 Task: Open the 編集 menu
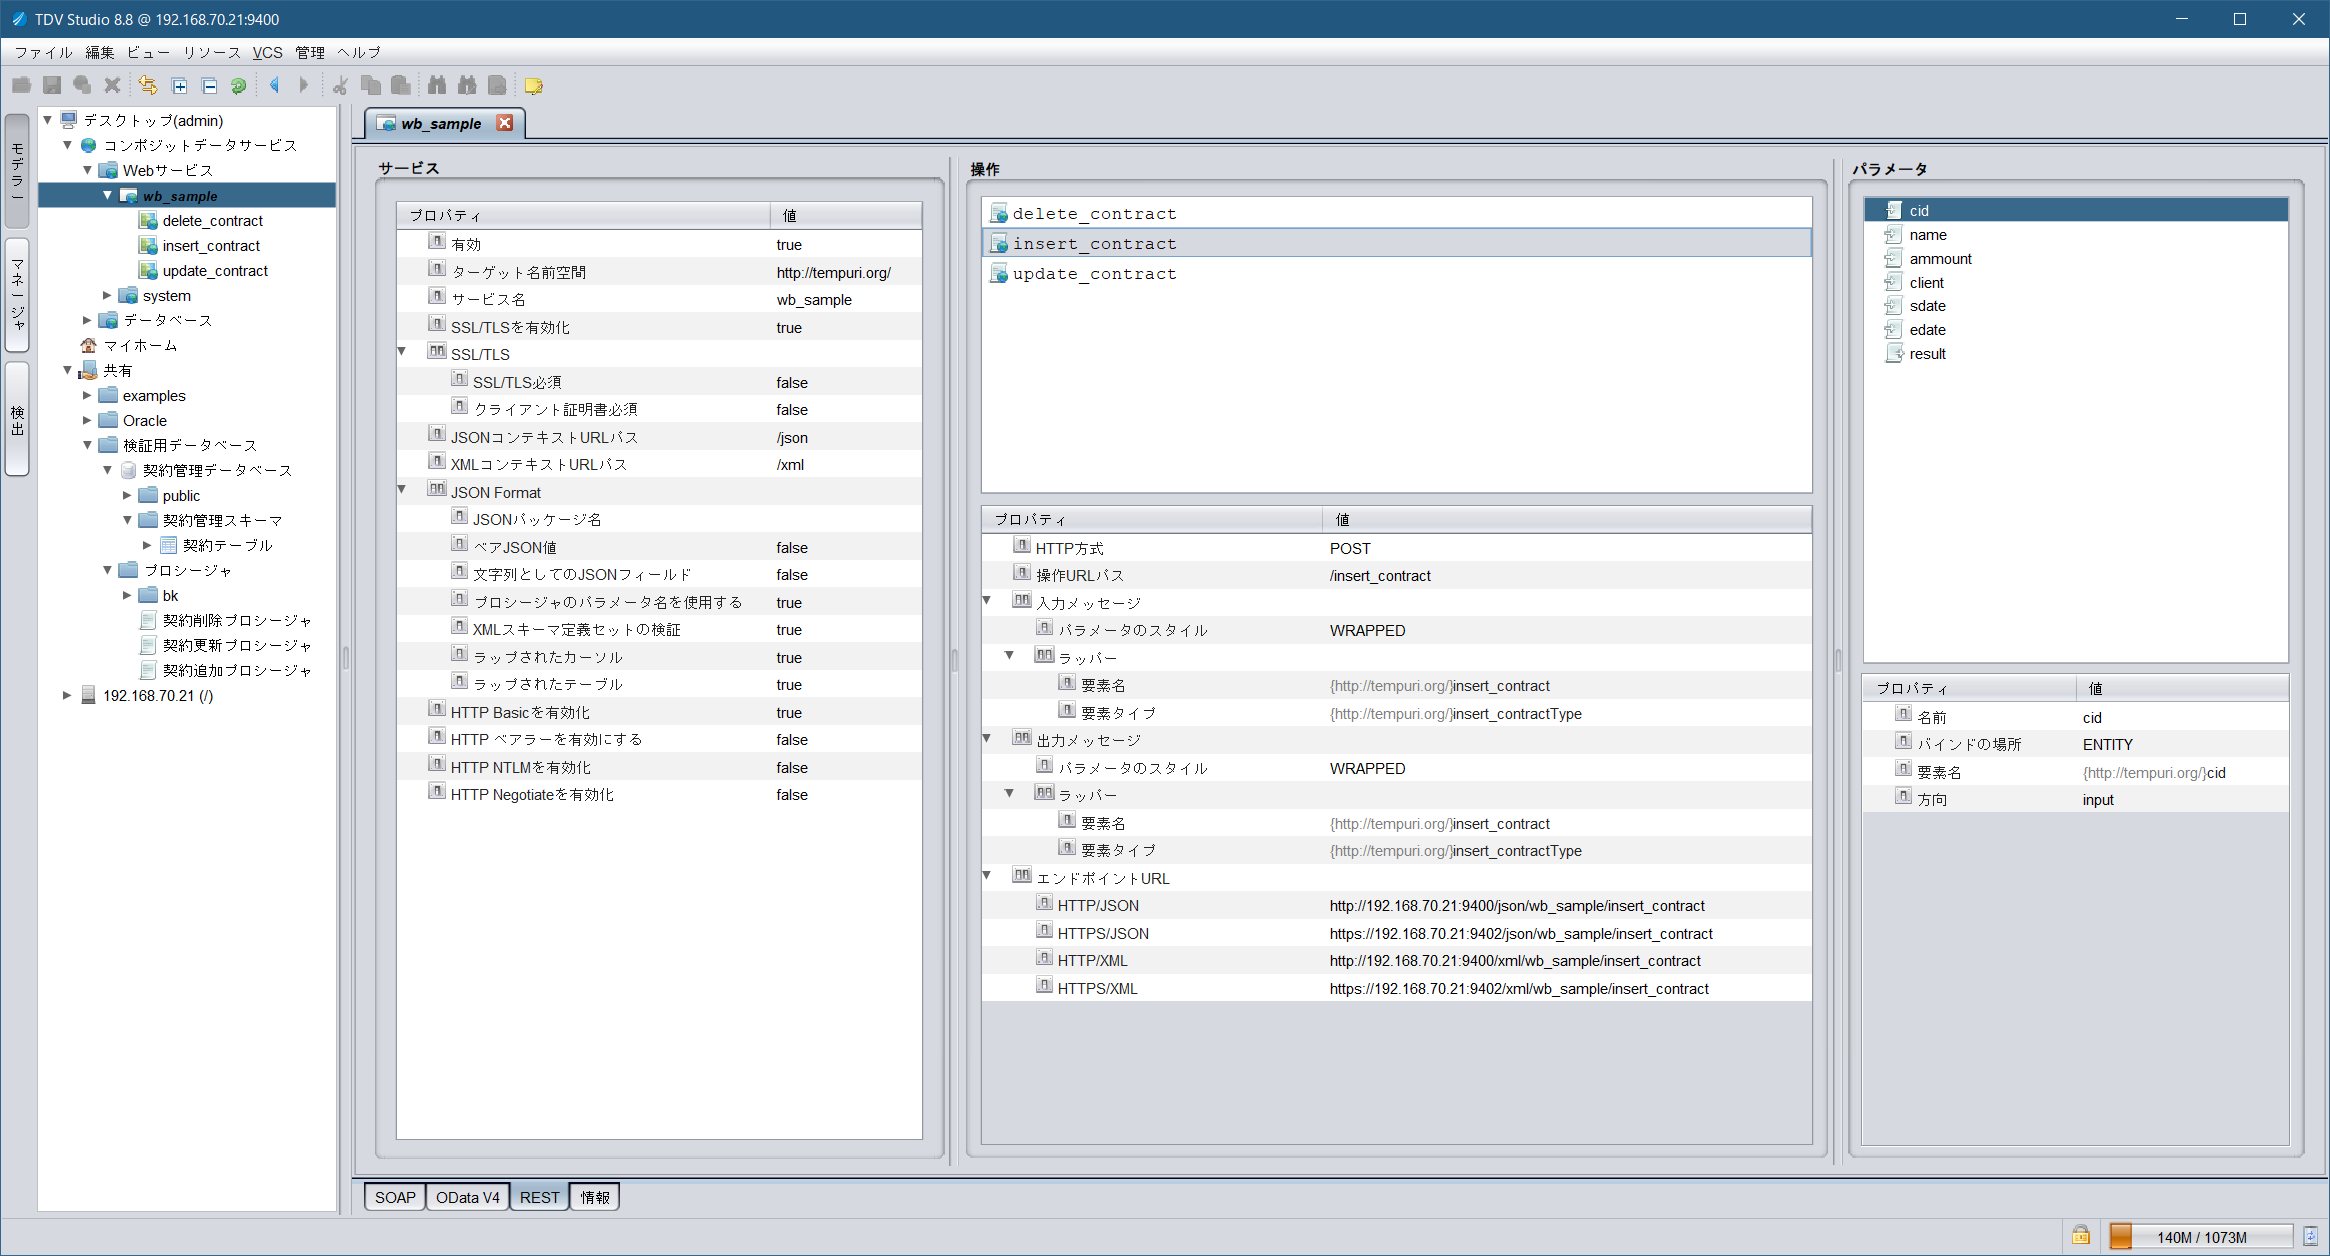click(100, 52)
